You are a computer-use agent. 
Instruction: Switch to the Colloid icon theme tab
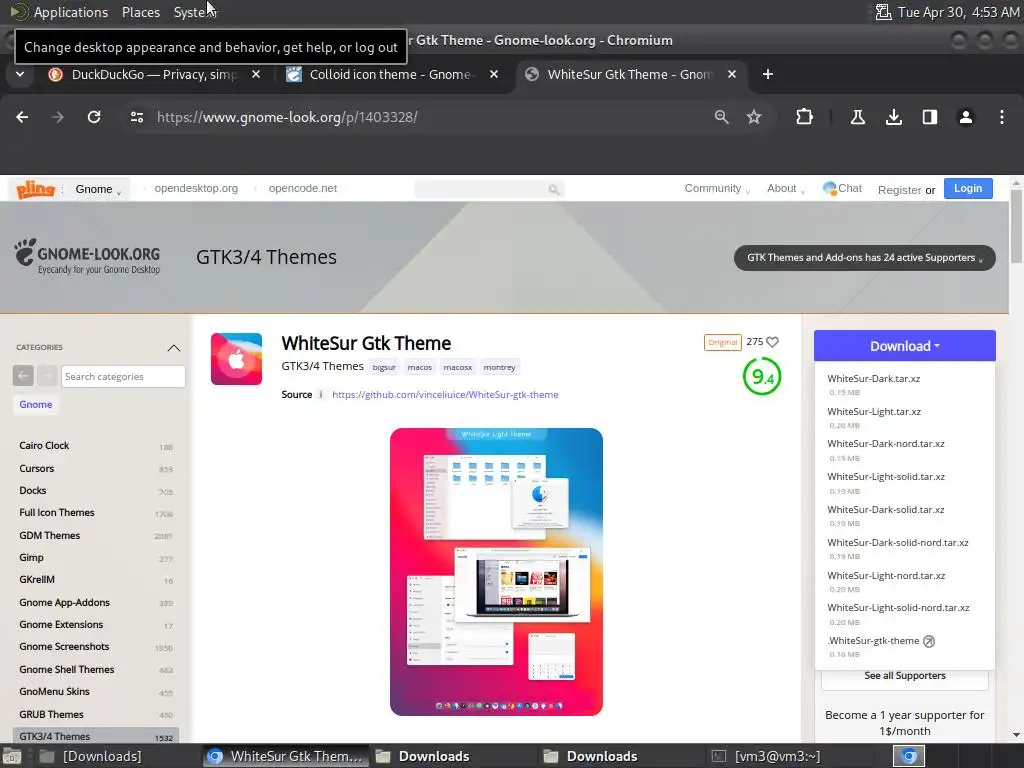pos(390,74)
